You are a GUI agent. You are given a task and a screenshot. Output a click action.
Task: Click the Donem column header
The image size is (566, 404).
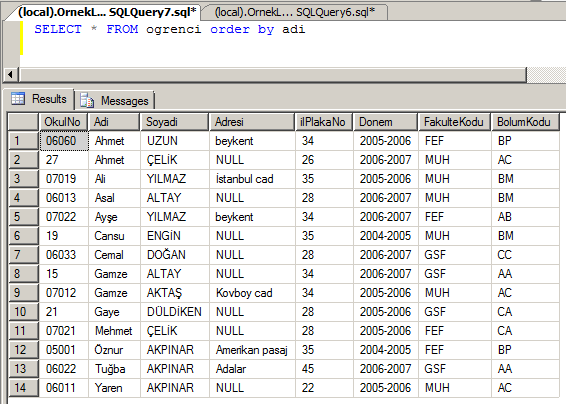click(386, 122)
